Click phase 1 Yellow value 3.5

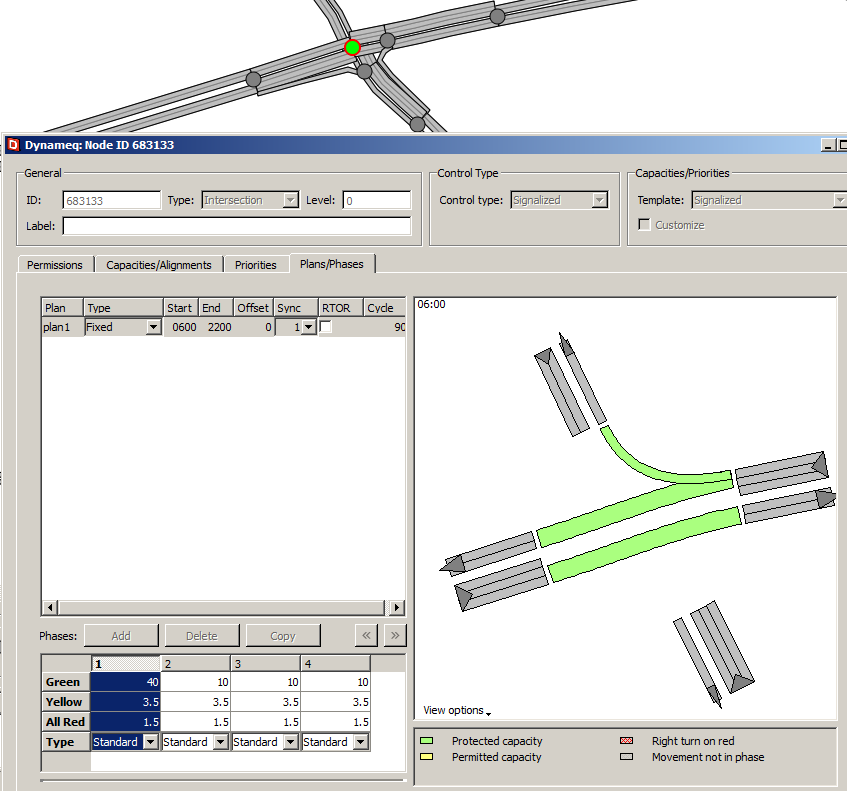(x=125, y=702)
